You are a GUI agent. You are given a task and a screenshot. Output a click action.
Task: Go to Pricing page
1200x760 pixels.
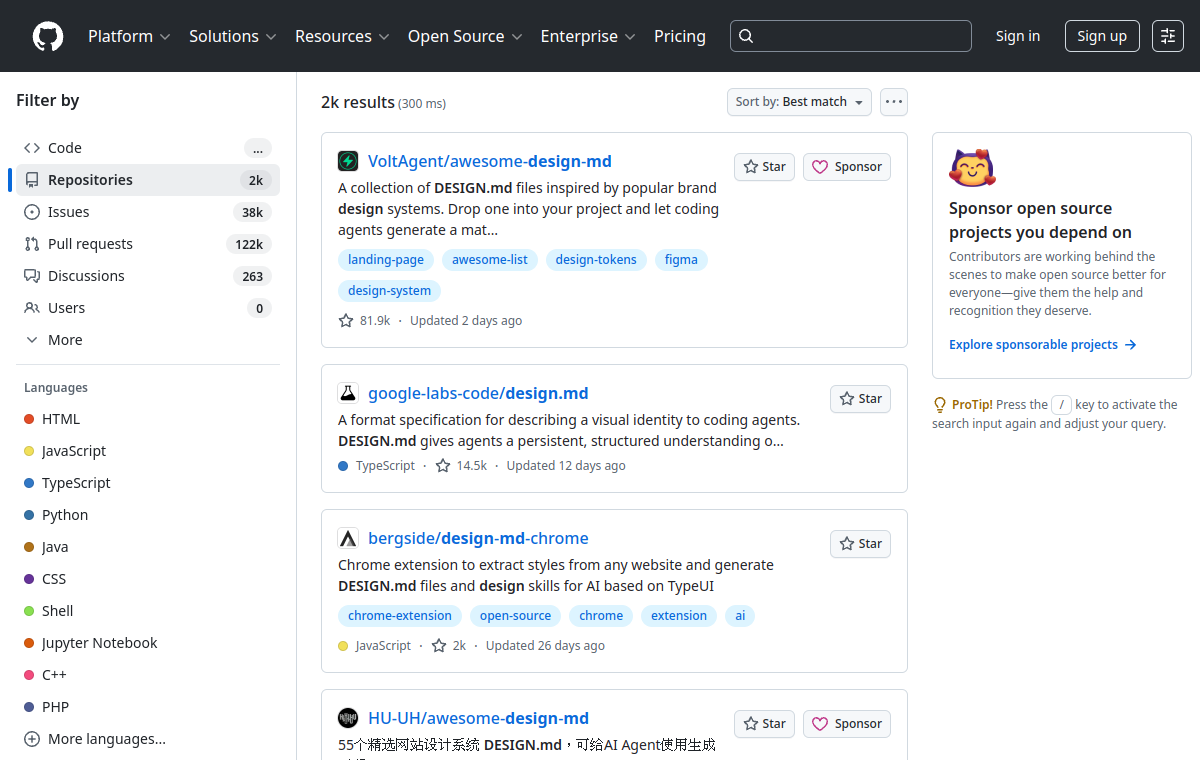pos(680,36)
